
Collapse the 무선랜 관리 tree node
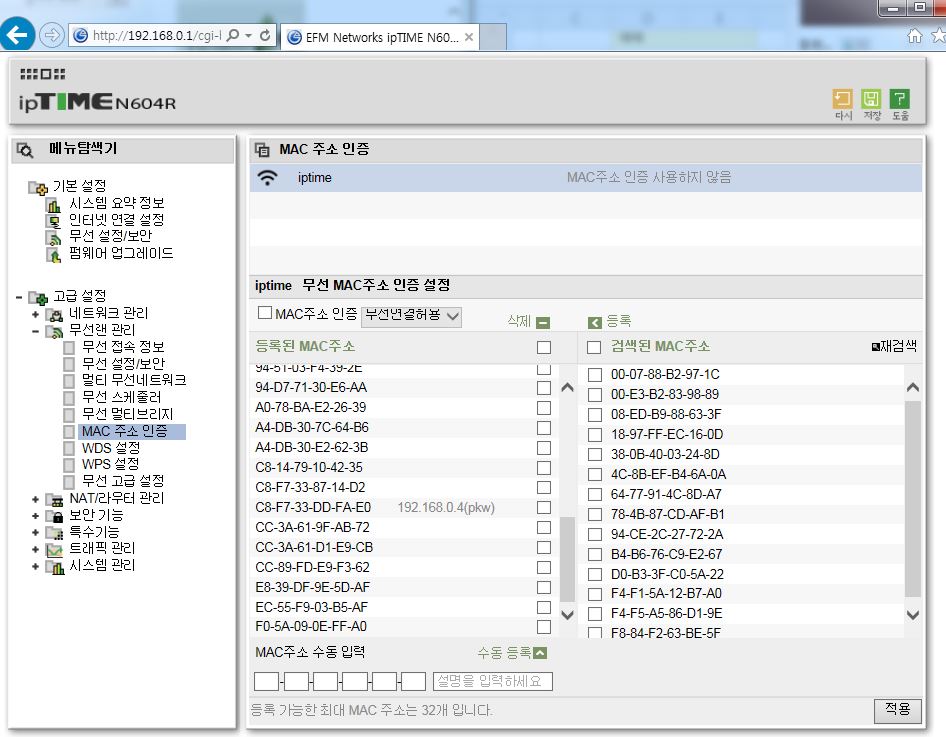coord(36,331)
